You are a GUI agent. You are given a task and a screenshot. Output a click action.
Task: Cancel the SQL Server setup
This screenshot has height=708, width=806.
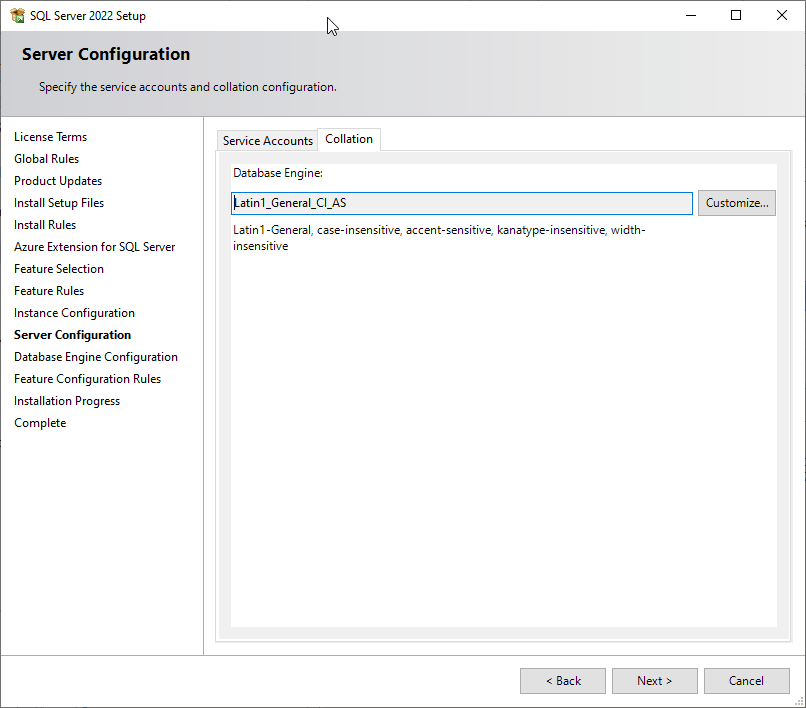746,681
